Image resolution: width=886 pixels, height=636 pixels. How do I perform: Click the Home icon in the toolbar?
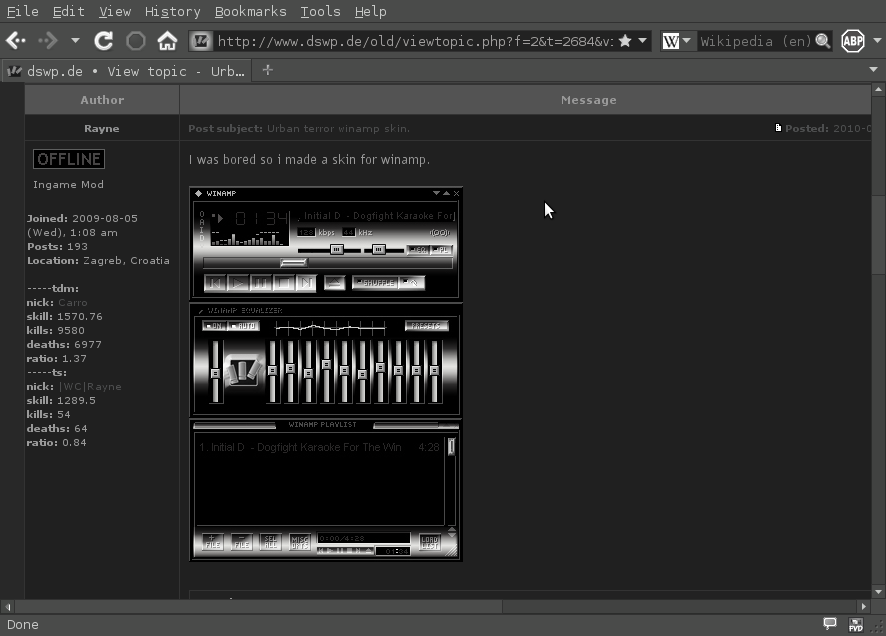[167, 41]
